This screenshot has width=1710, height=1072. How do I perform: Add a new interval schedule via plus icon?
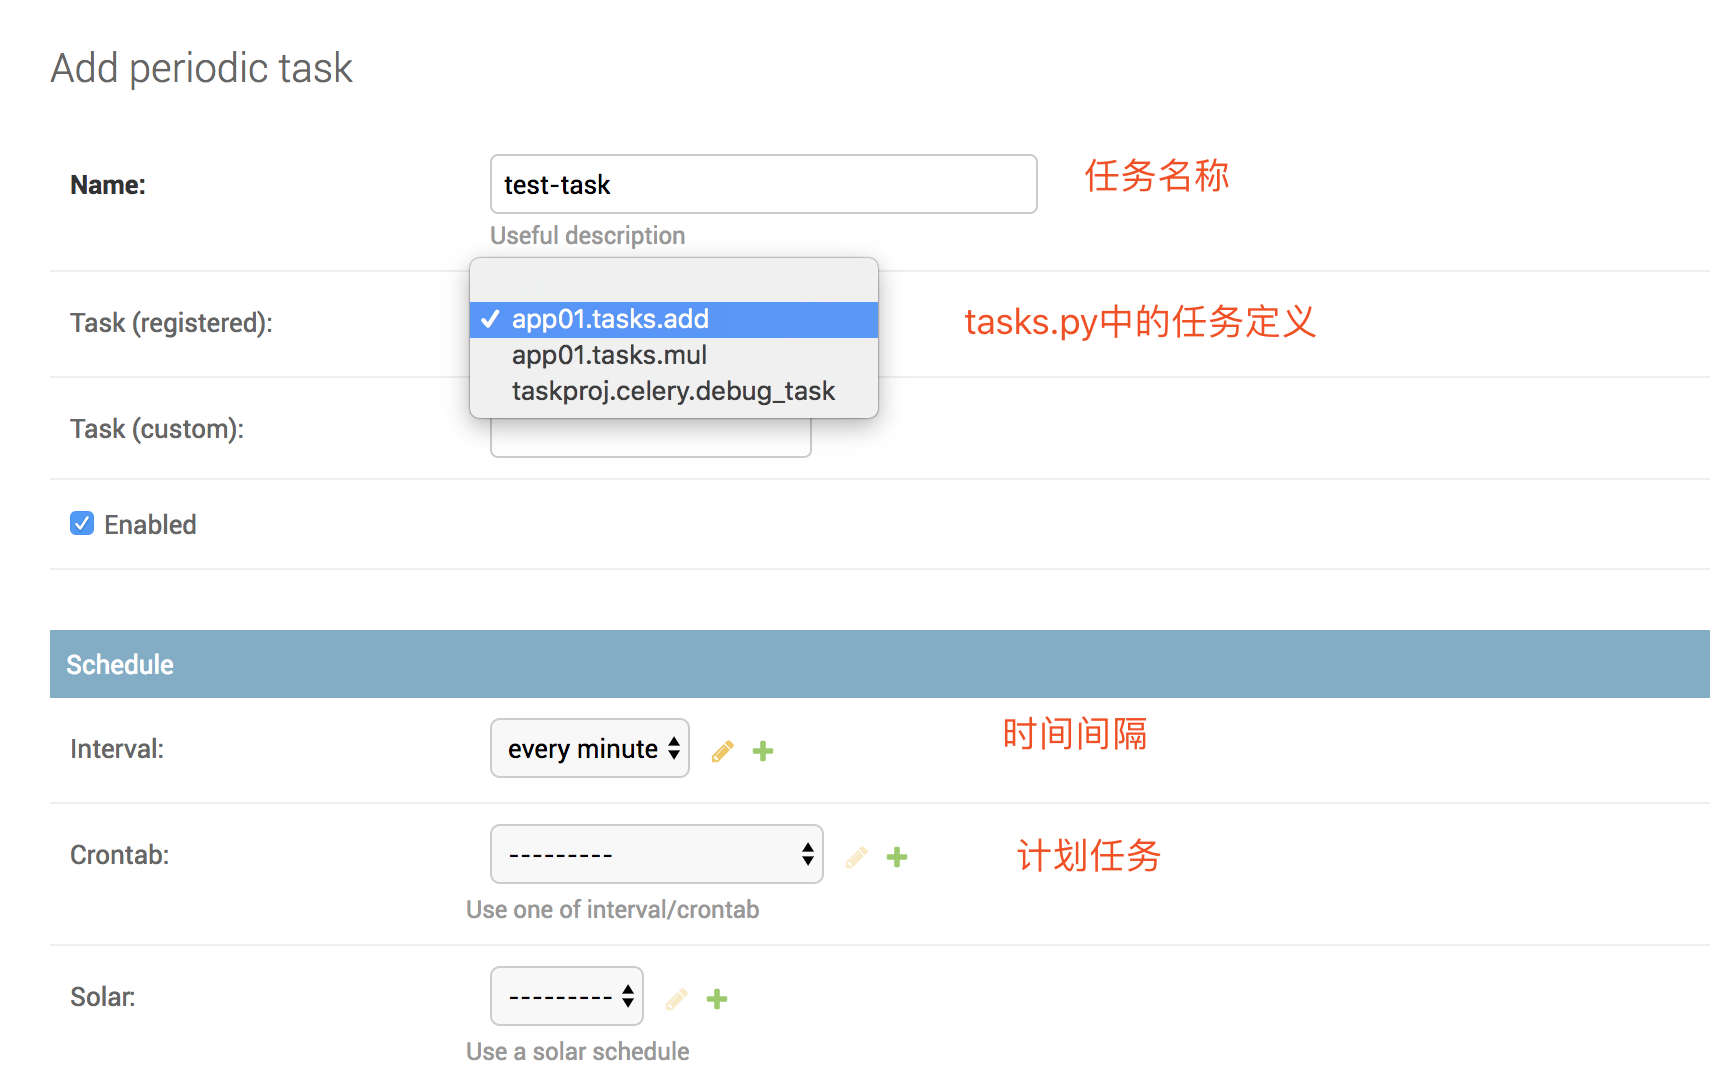point(762,750)
